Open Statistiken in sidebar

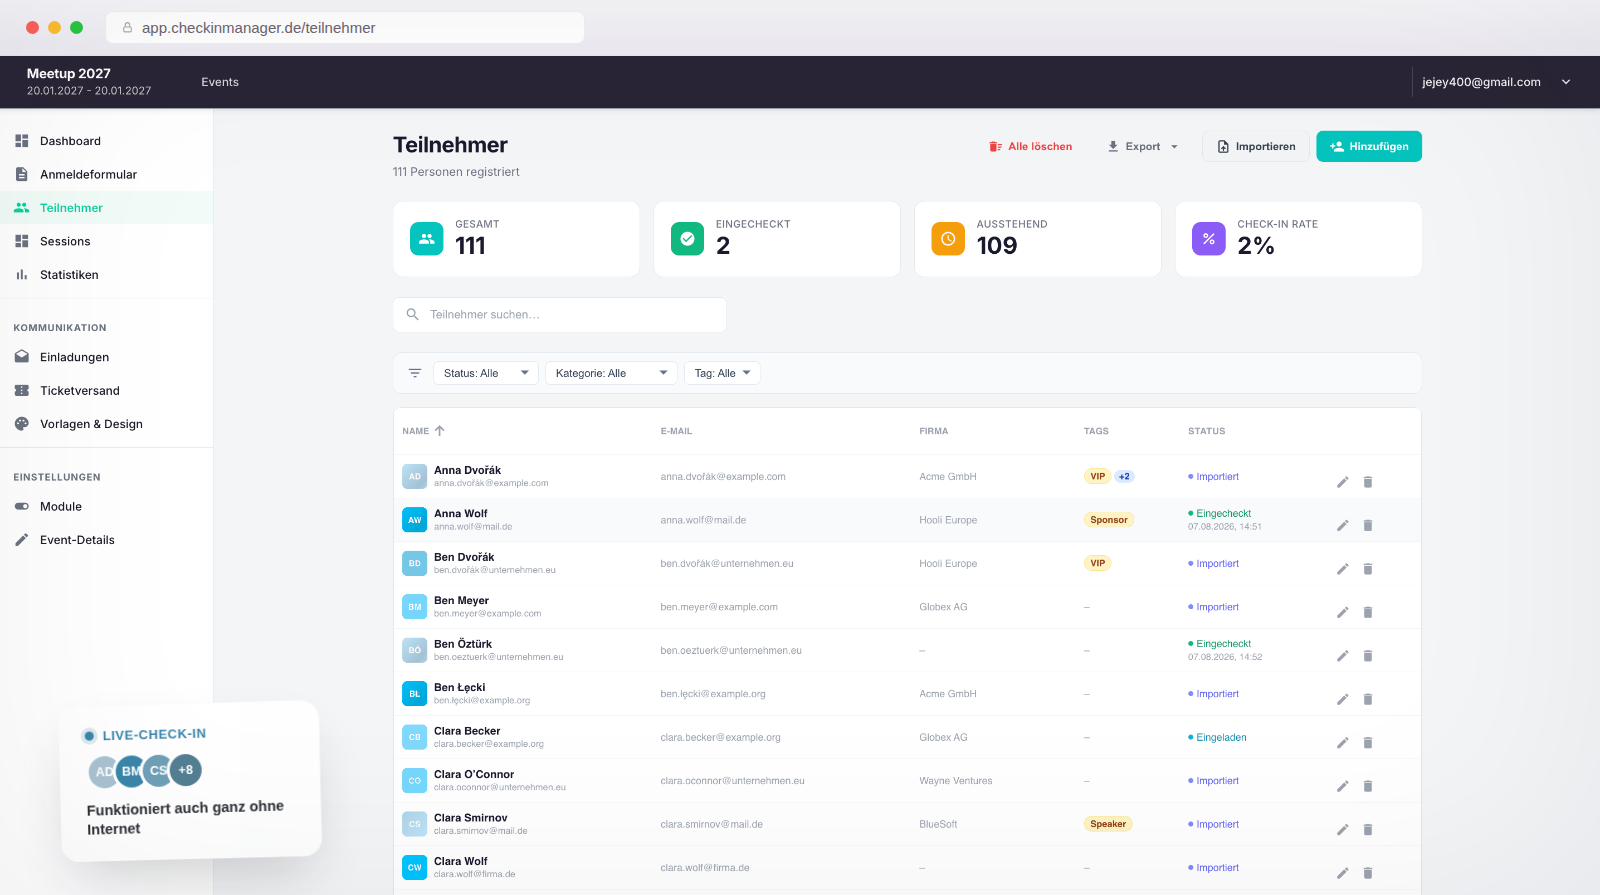[x=69, y=275]
